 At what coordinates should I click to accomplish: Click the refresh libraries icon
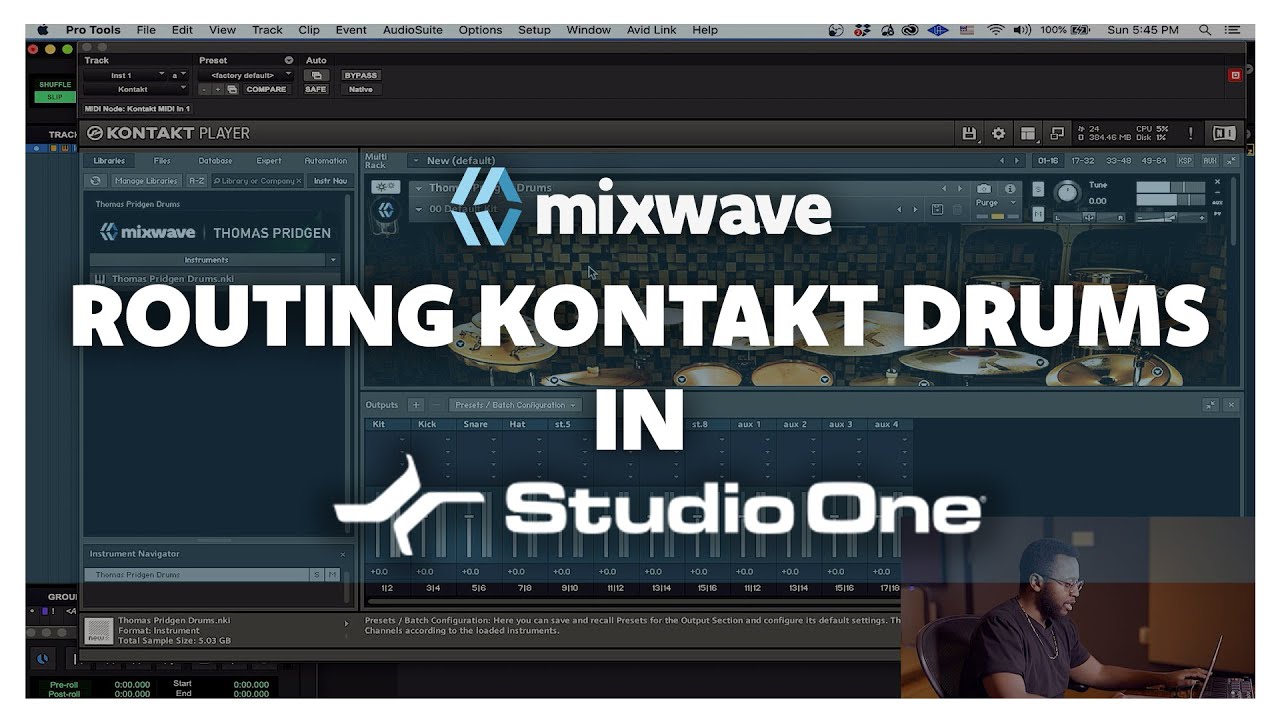click(x=95, y=181)
